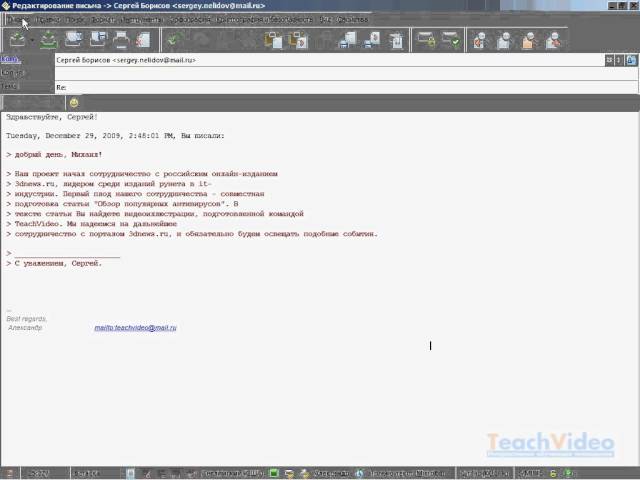
Task: Click the grey person toolbar icon
Action: (x=504, y=40)
